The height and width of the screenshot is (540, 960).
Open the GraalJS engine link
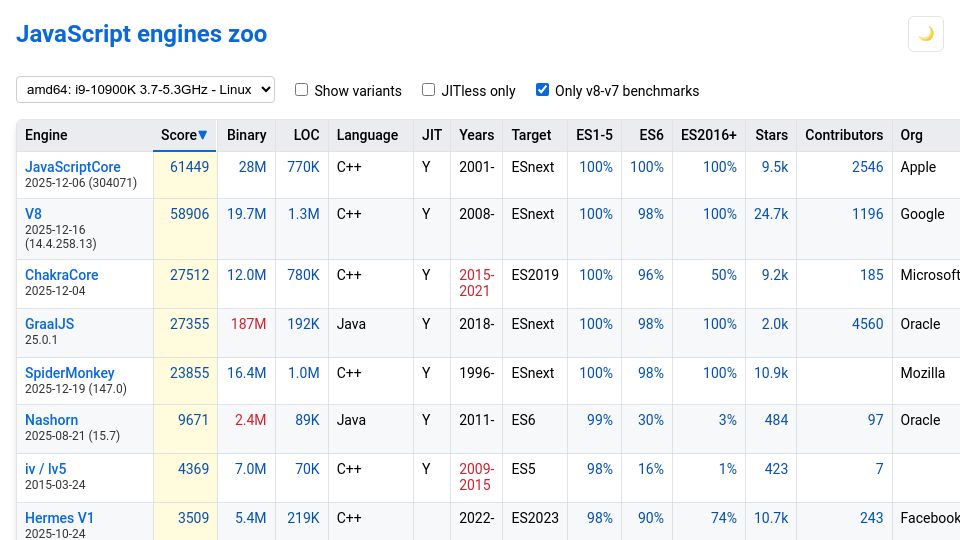[x=49, y=324]
